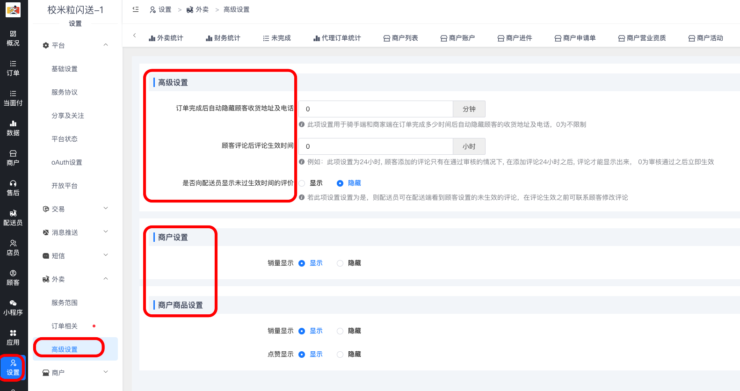The image size is (740, 391).
Task: Open the 售后 after-sales sidebar icon
Action: click(x=13, y=188)
